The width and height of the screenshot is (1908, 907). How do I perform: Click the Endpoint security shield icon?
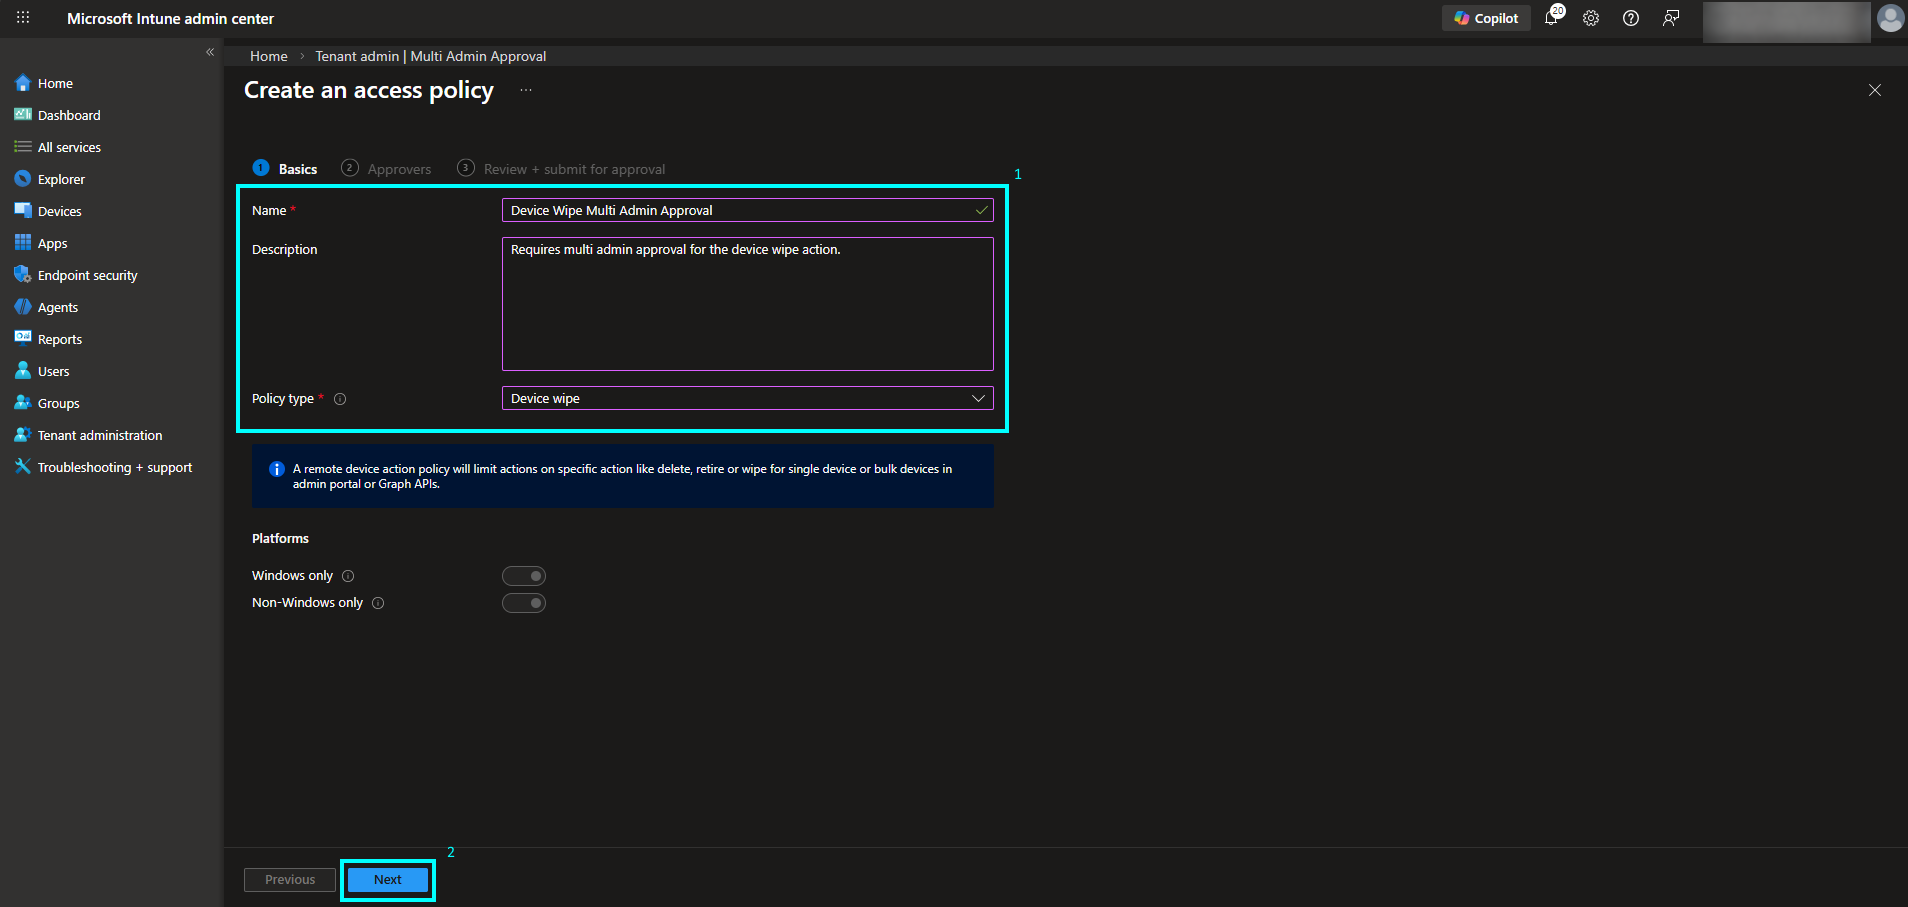tap(23, 275)
